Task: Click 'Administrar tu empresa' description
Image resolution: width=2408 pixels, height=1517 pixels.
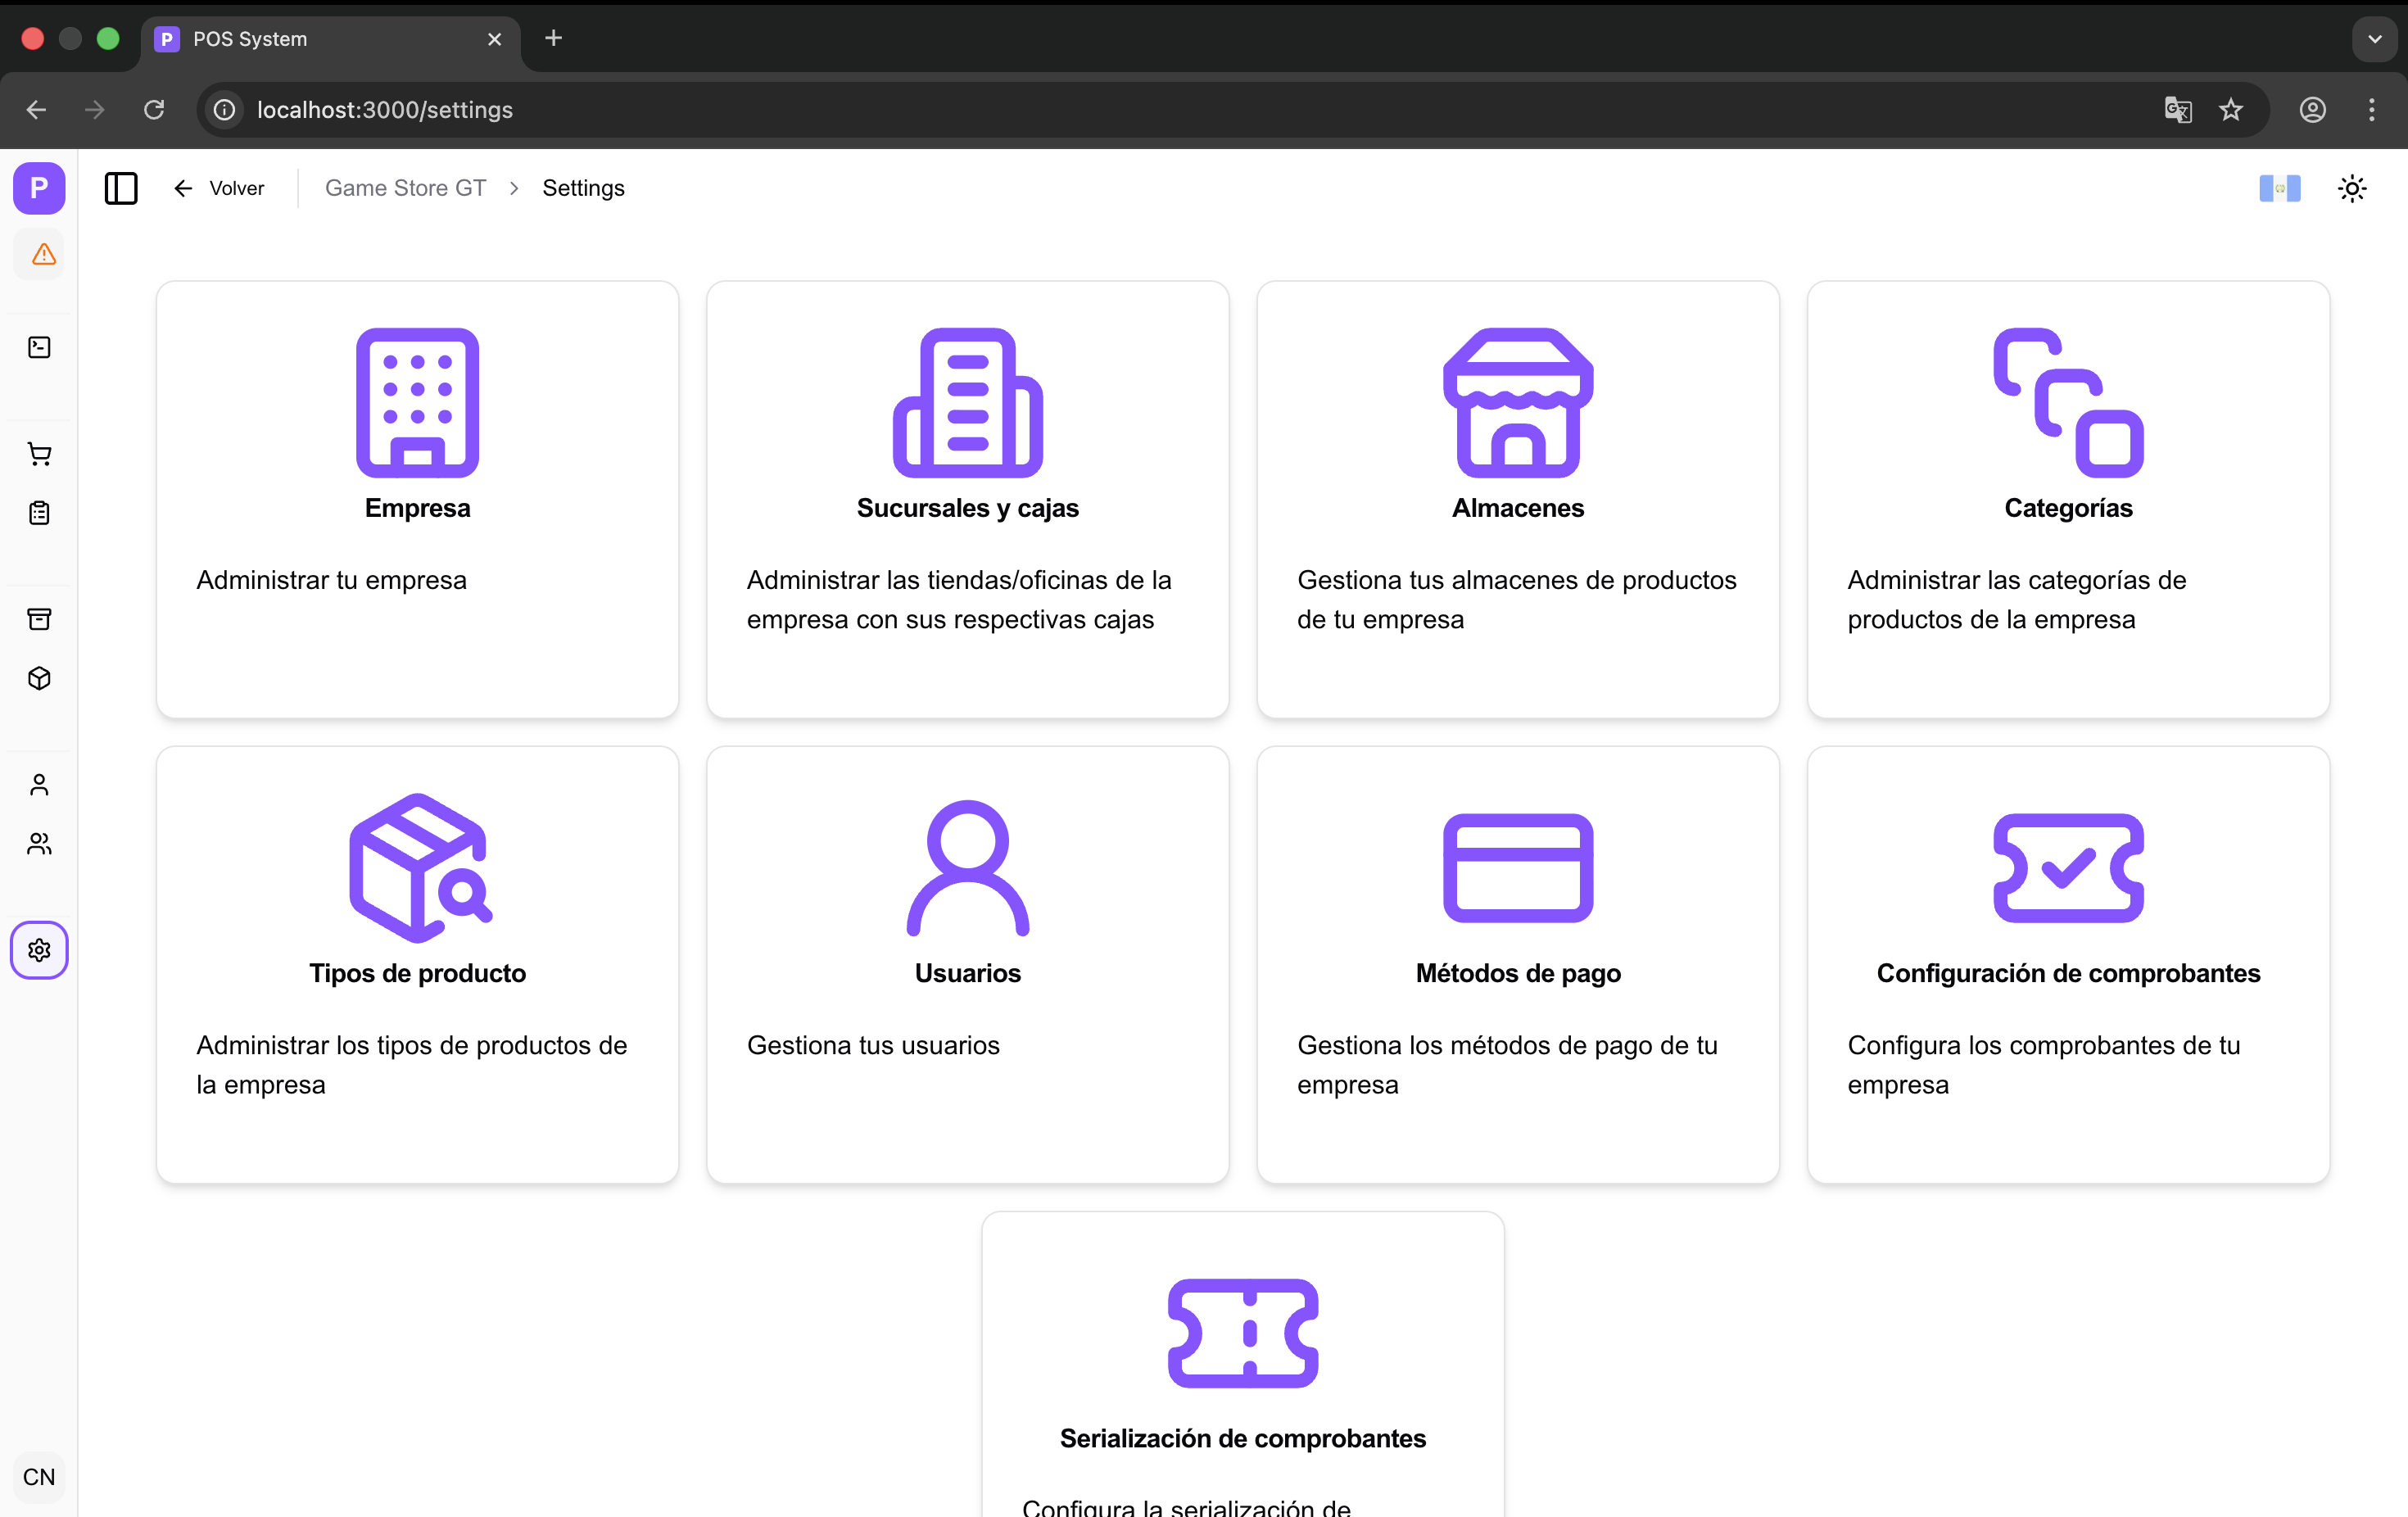Action: (x=331, y=580)
